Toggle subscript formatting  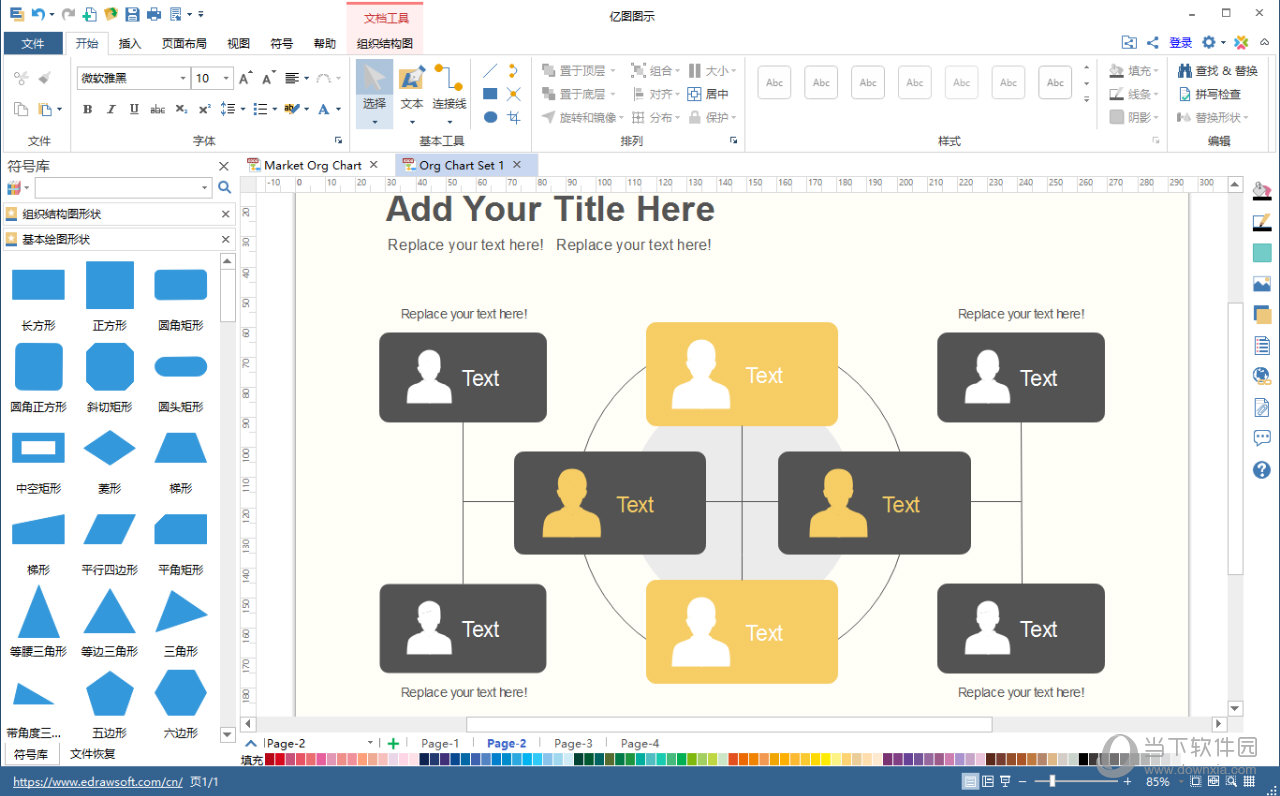(x=181, y=109)
